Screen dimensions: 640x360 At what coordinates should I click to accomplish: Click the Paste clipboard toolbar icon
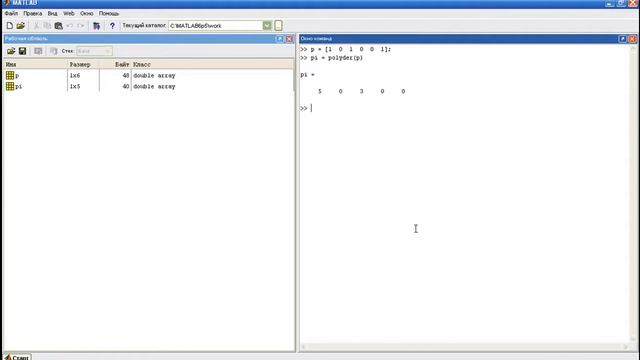(x=58, y=26)
